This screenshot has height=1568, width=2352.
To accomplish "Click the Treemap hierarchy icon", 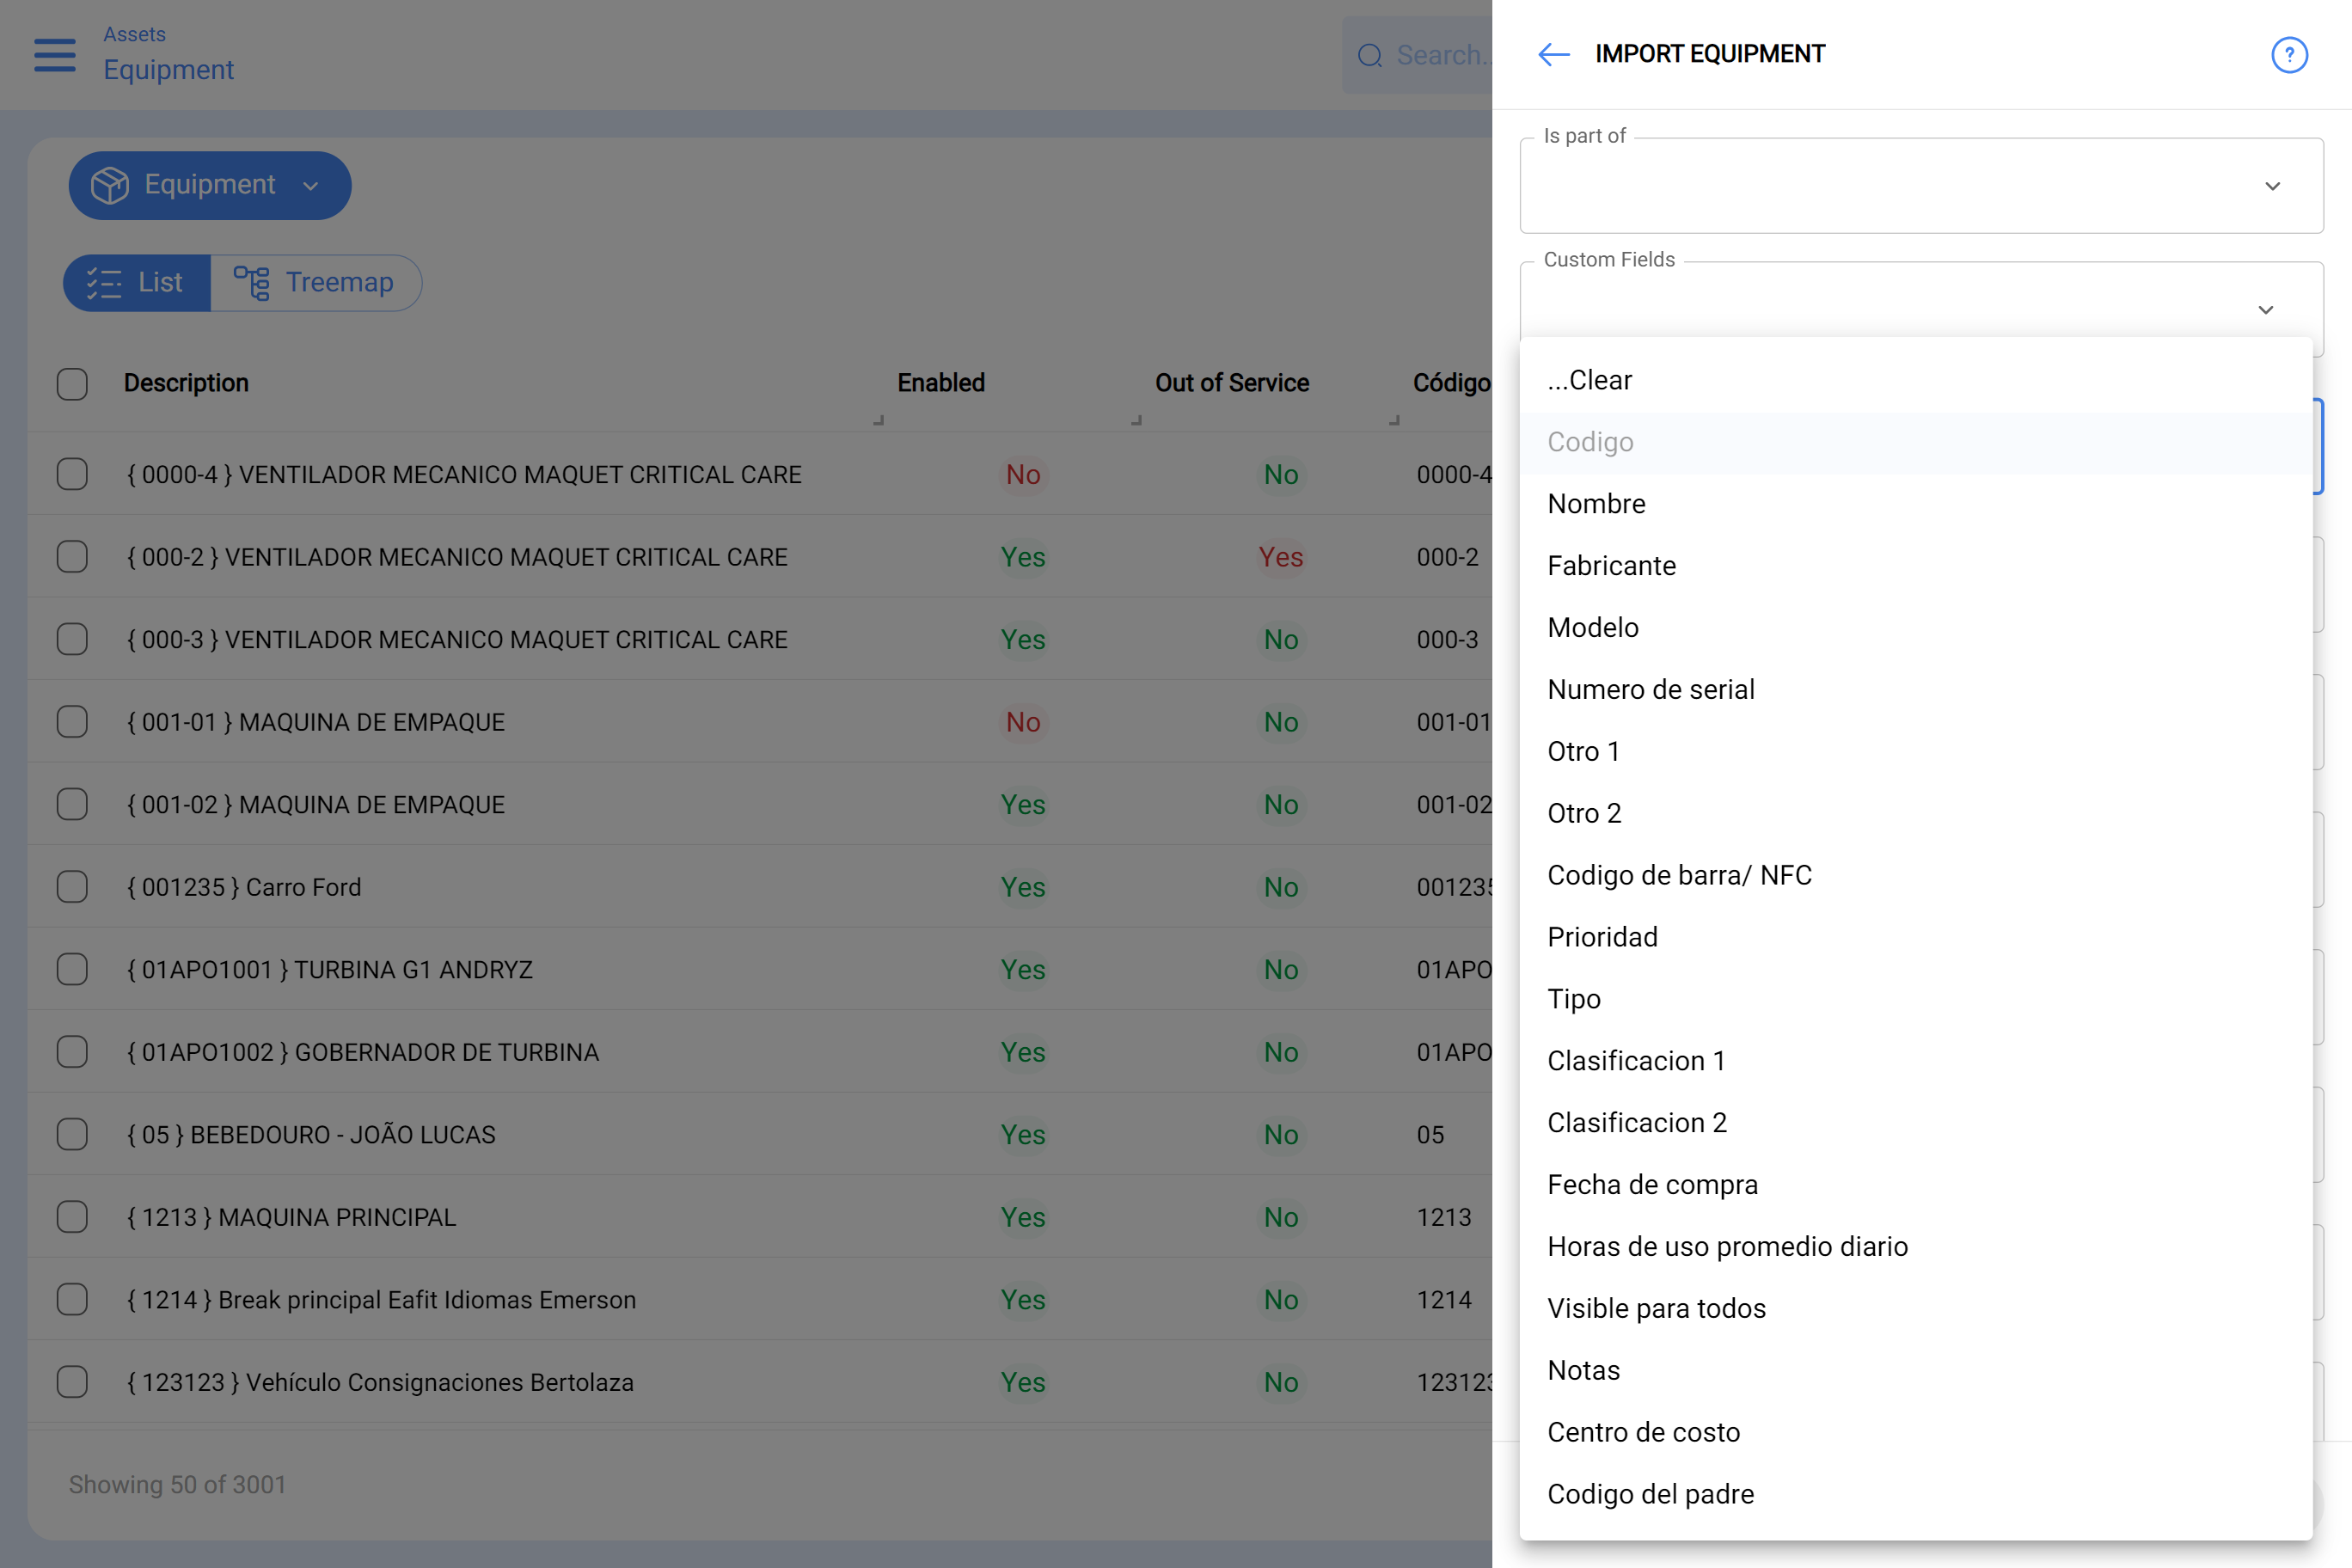I will tap(252, 283).
